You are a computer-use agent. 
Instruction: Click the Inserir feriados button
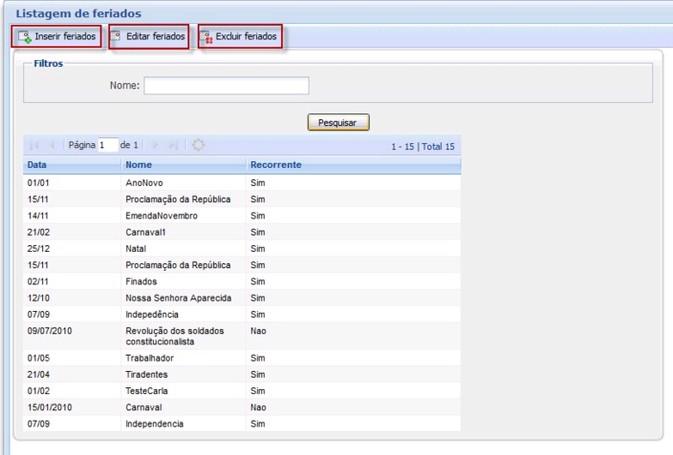click(57, 37)
